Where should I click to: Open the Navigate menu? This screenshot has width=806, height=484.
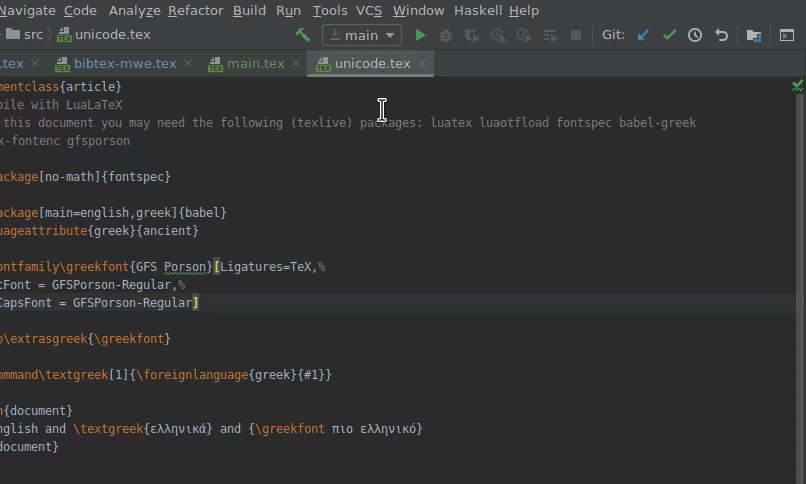27,10
